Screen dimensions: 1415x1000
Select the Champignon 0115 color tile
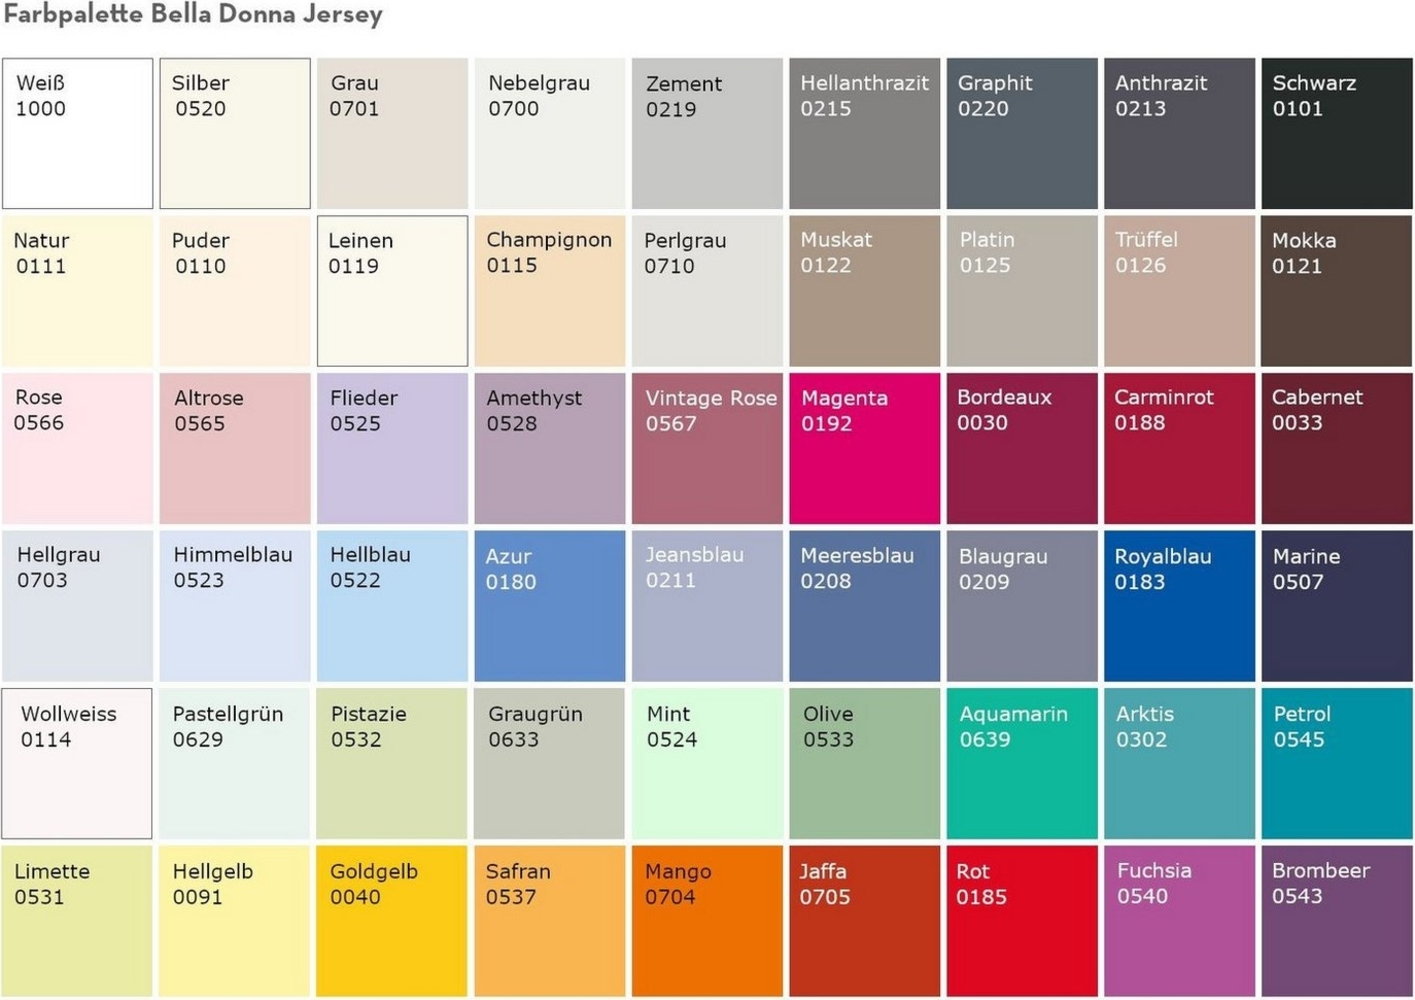[549, 291]
